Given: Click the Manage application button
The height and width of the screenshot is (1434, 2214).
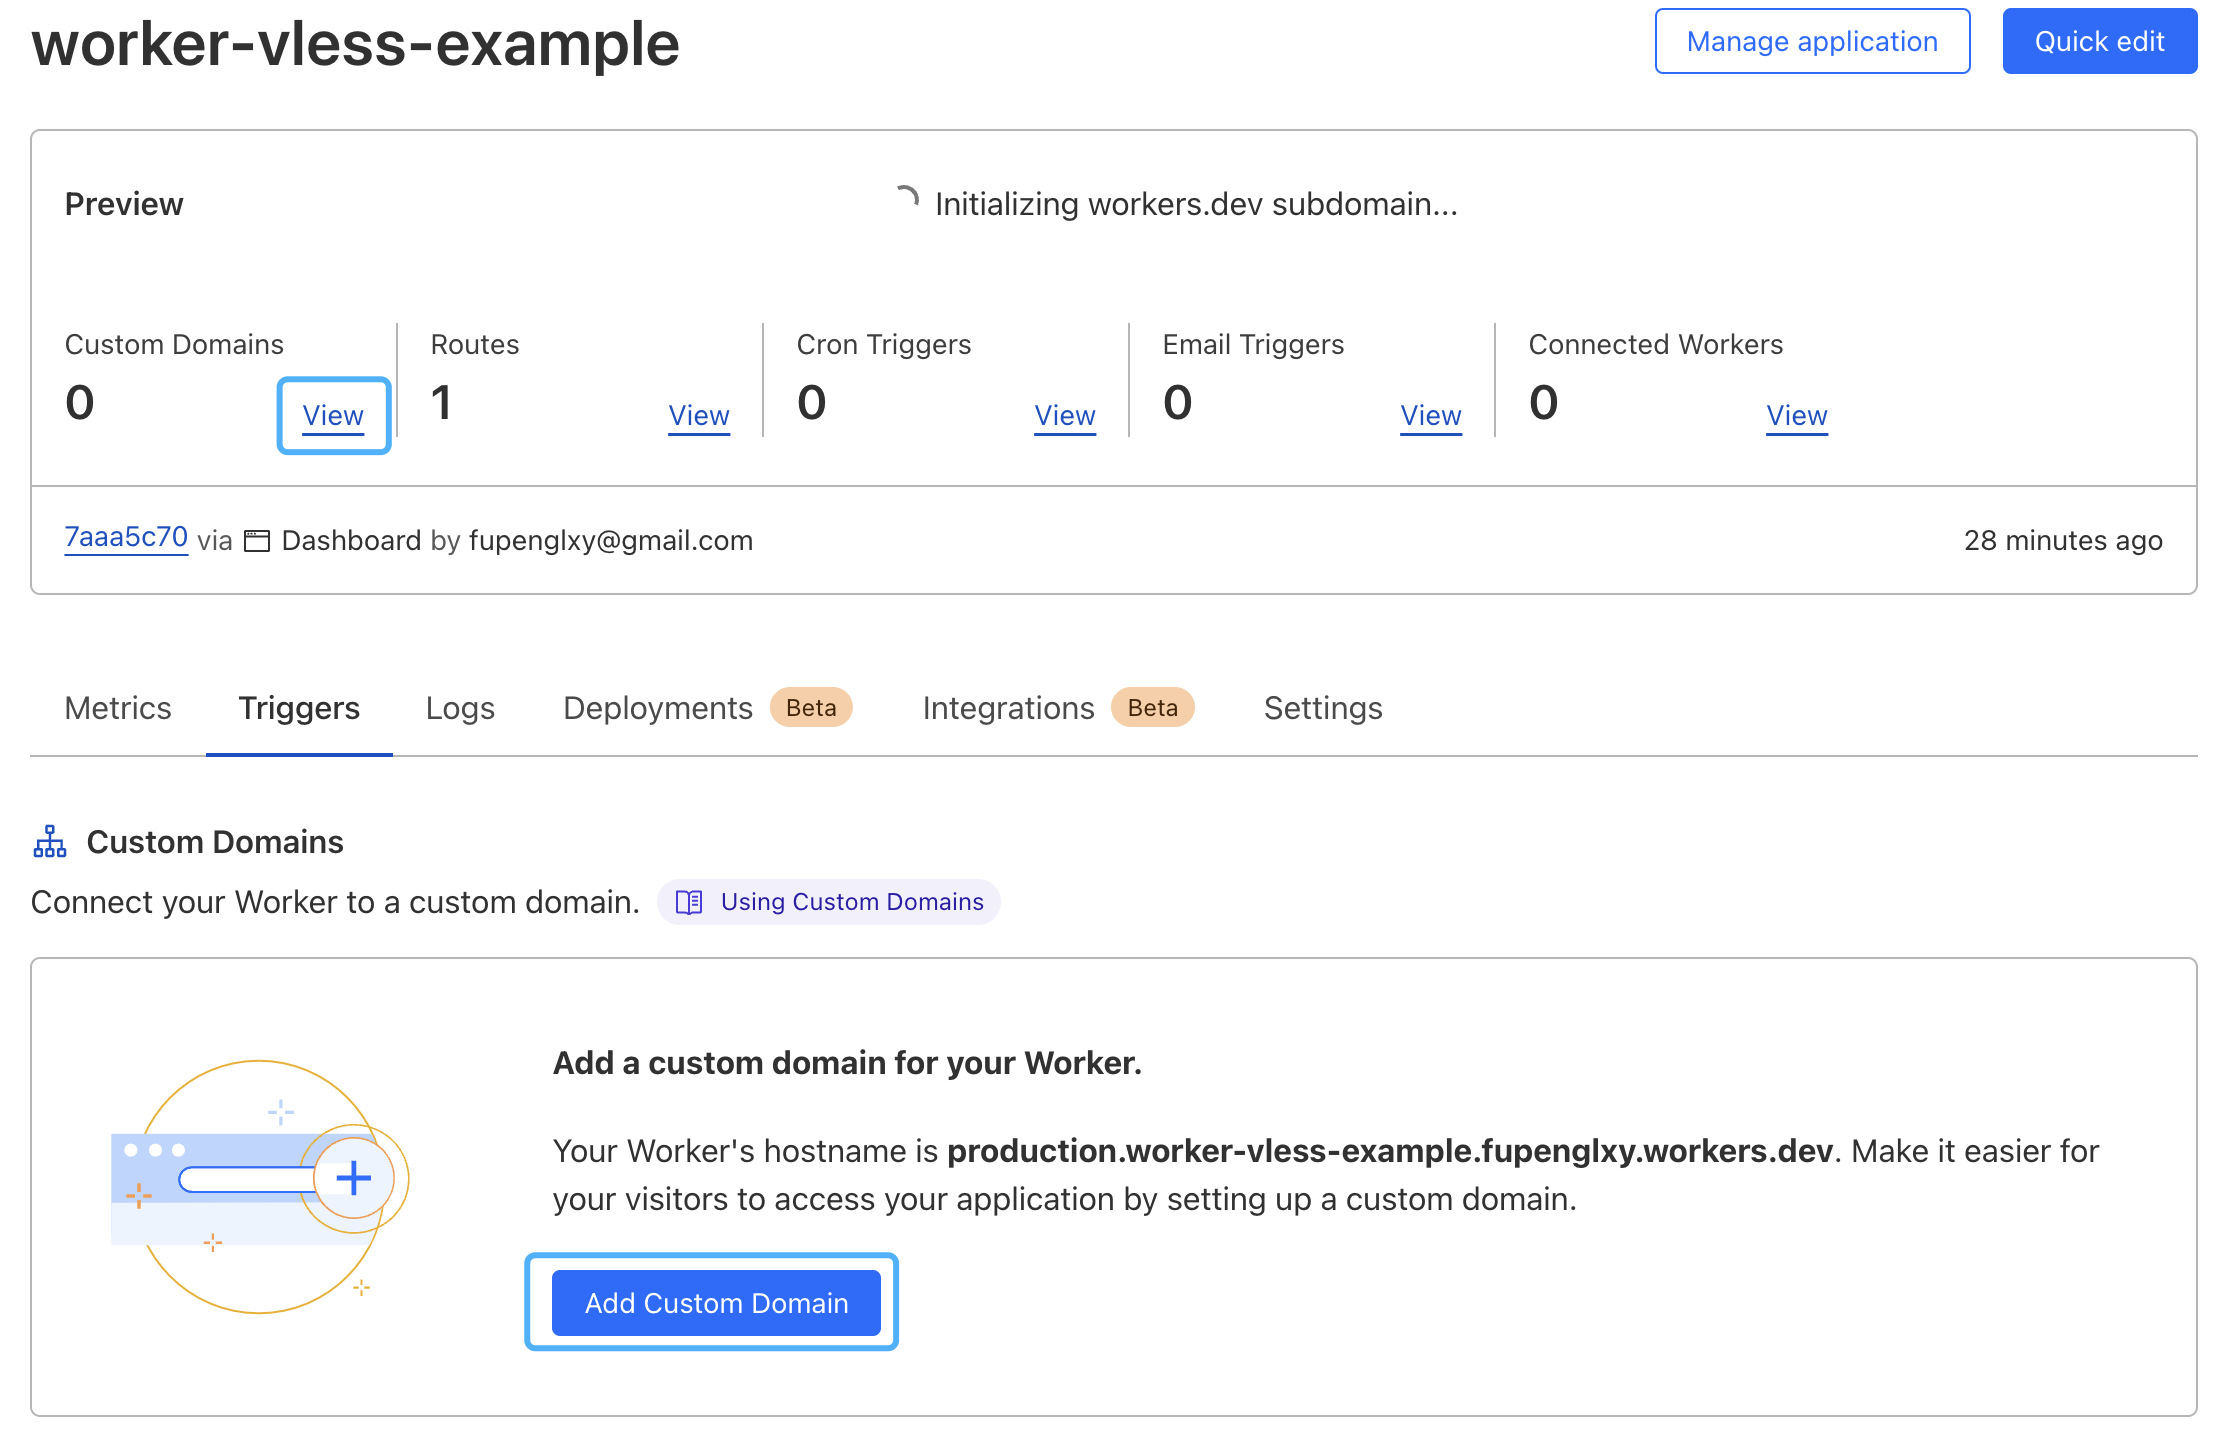Looking at the screenshot, I should (x=1812, y=41).
